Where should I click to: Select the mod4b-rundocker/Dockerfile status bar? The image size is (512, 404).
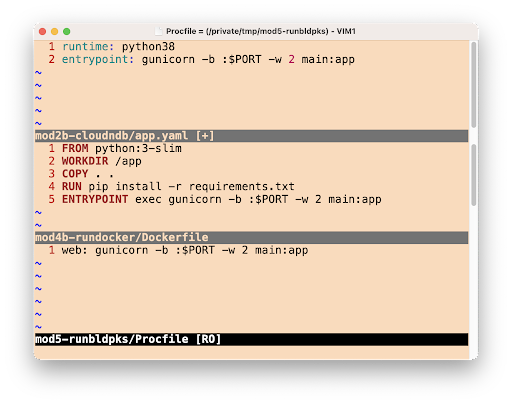tap(251, 238)
